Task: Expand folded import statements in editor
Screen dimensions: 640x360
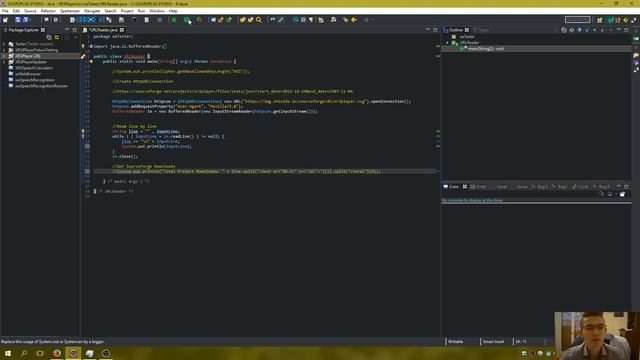Action: point(91,46)
